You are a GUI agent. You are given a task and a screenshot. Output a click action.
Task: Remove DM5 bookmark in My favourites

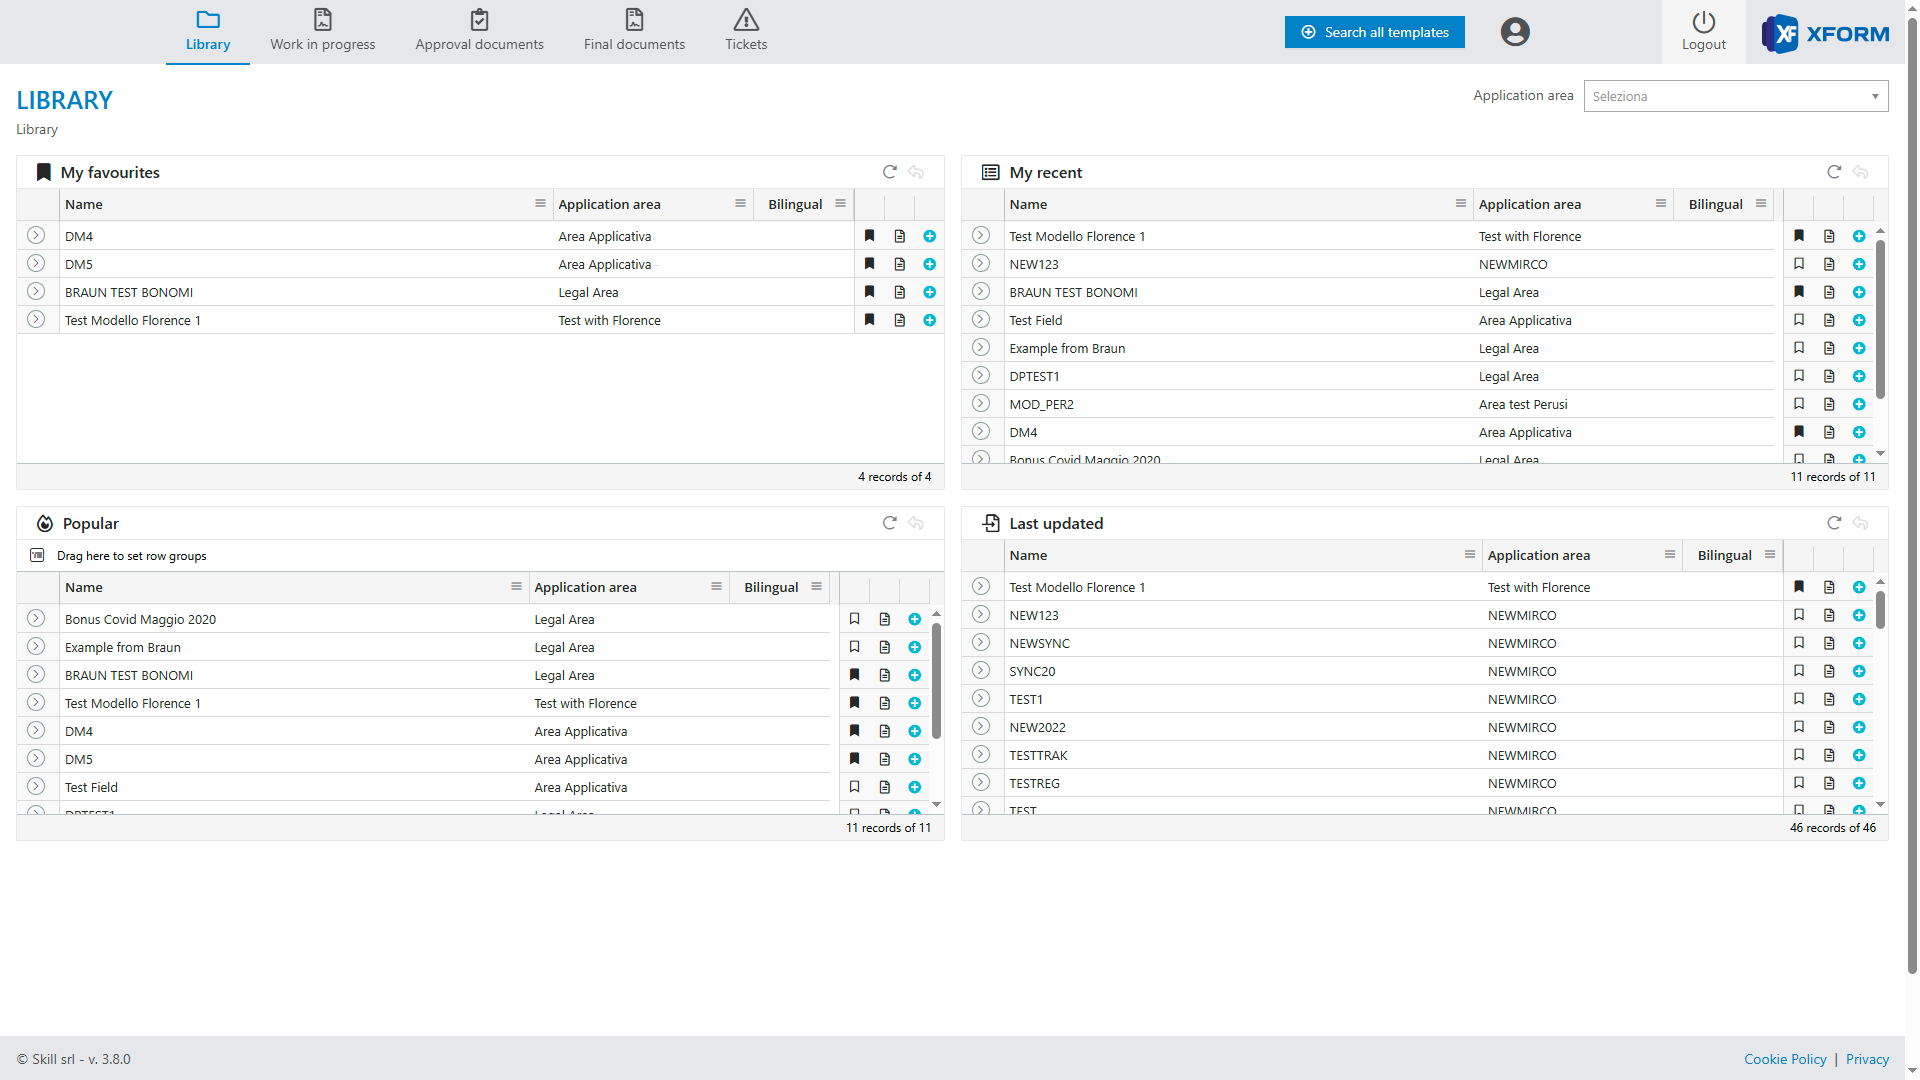pos(870,264)
